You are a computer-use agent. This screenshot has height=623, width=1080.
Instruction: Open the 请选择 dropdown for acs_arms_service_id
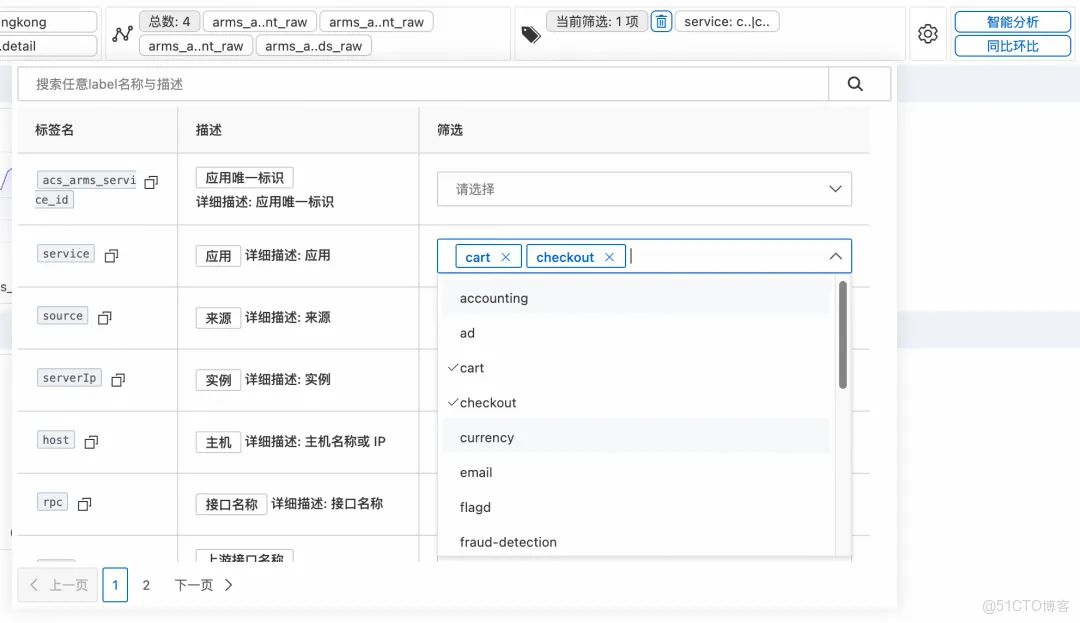coord(644,188)
